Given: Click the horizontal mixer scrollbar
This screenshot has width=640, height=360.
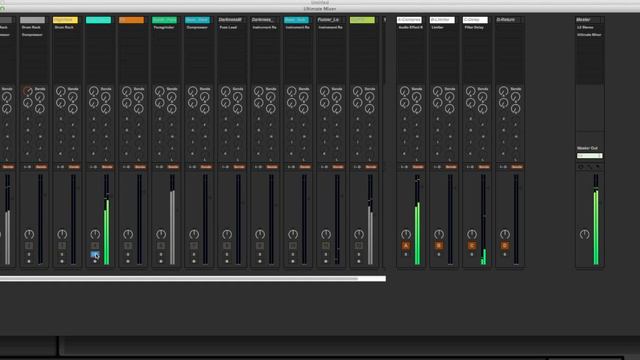Looking at the screenshot, I should [193, 279].
